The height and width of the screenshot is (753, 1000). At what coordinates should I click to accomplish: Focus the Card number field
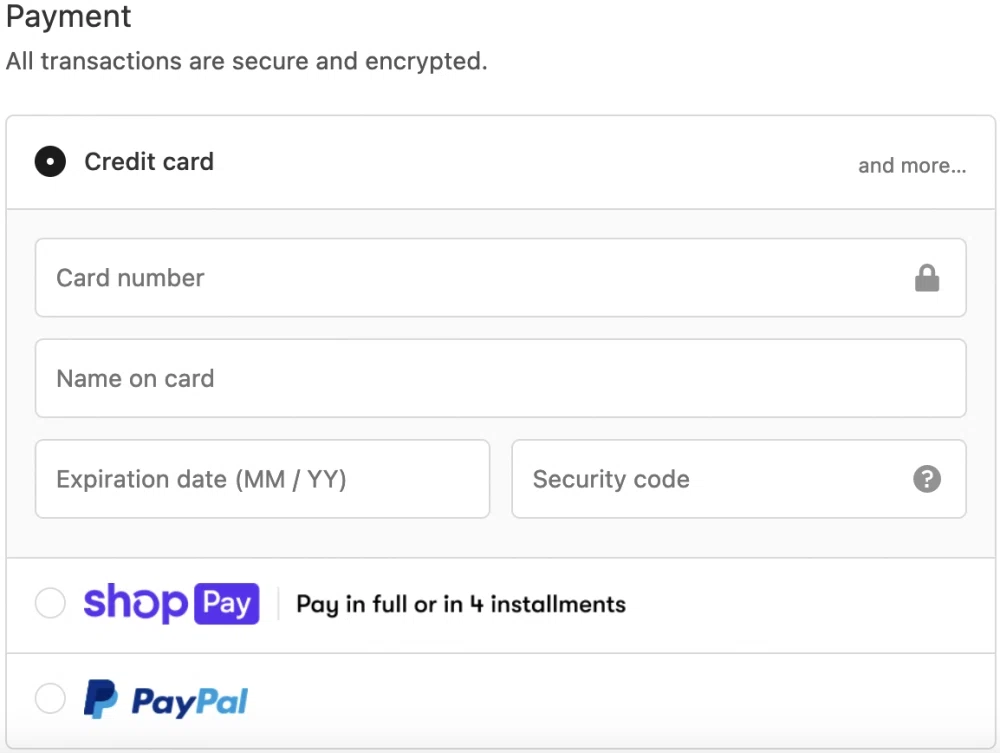(470, 278)
